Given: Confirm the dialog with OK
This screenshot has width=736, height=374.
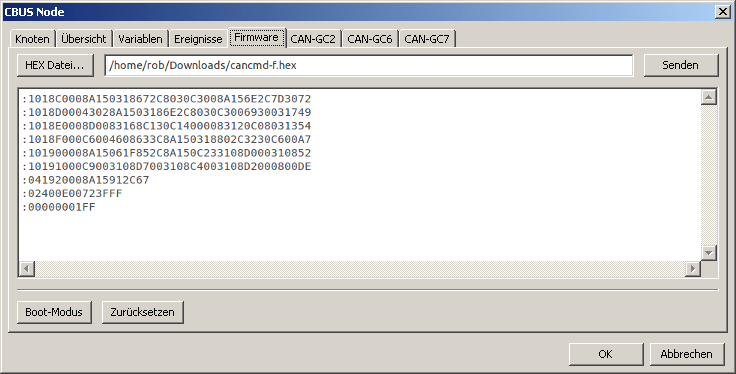Looking at the screenshot, I should click(606, 354).
